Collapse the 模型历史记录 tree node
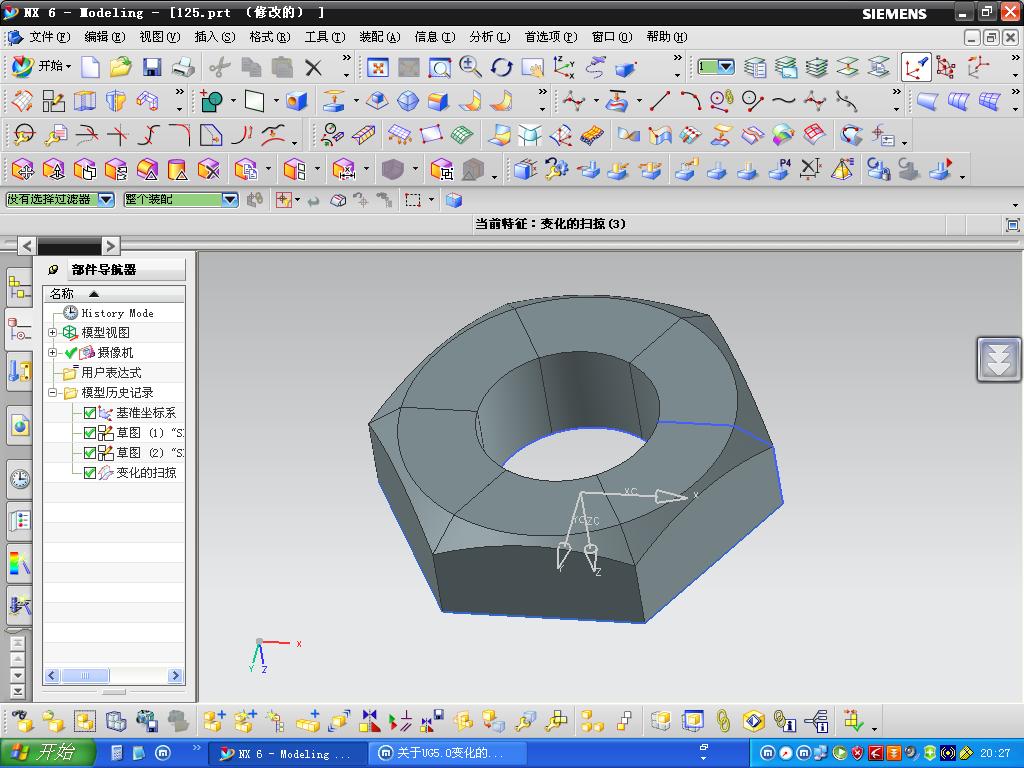 coord(52,392)
